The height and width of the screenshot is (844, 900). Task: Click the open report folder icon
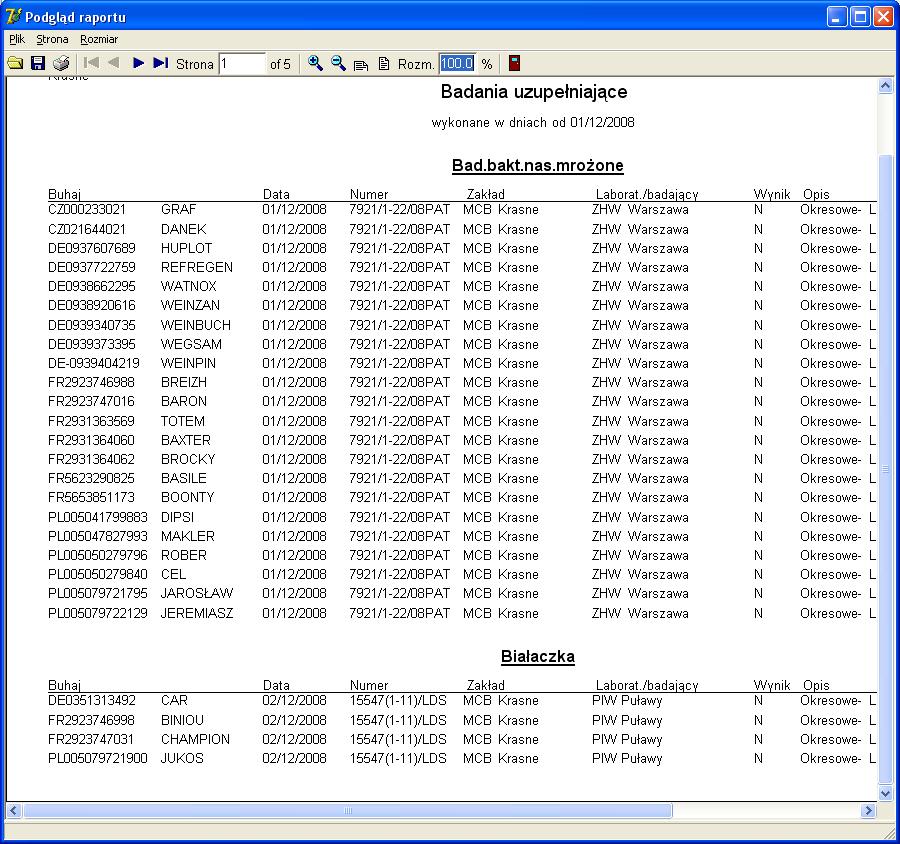tap(15, 63)
